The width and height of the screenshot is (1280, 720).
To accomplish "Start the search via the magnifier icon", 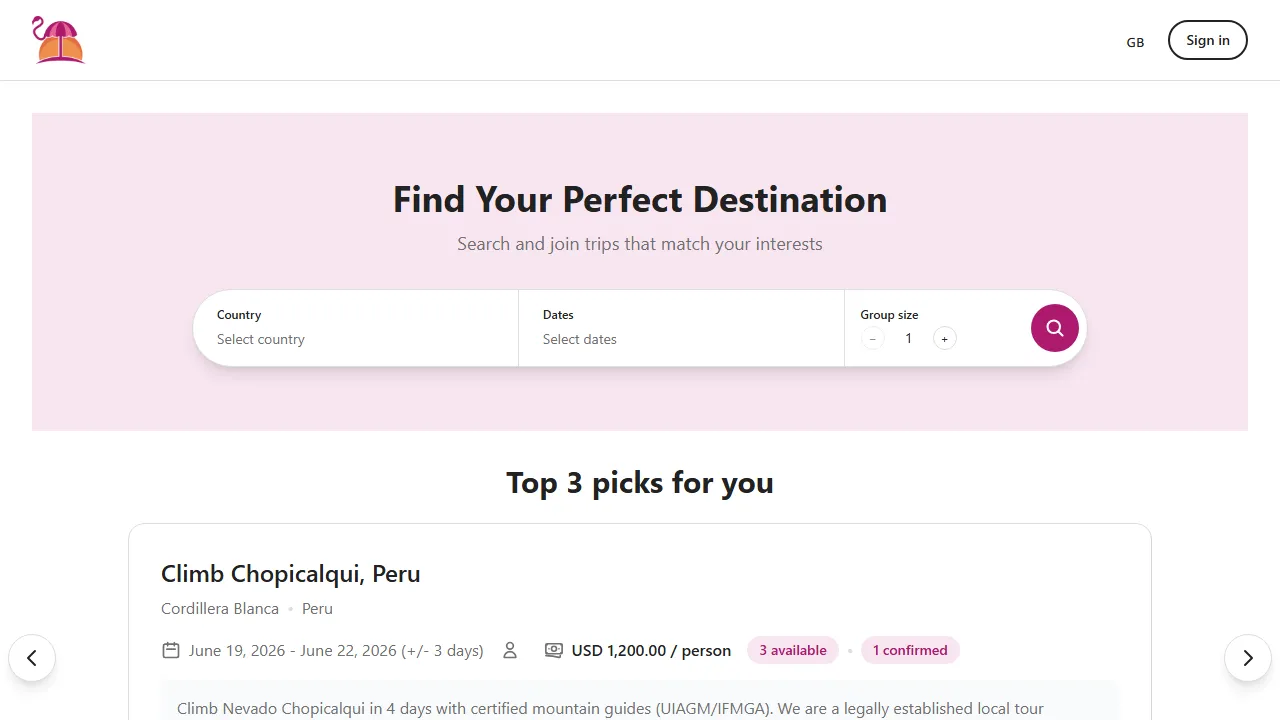I will tap(1055, 328).
